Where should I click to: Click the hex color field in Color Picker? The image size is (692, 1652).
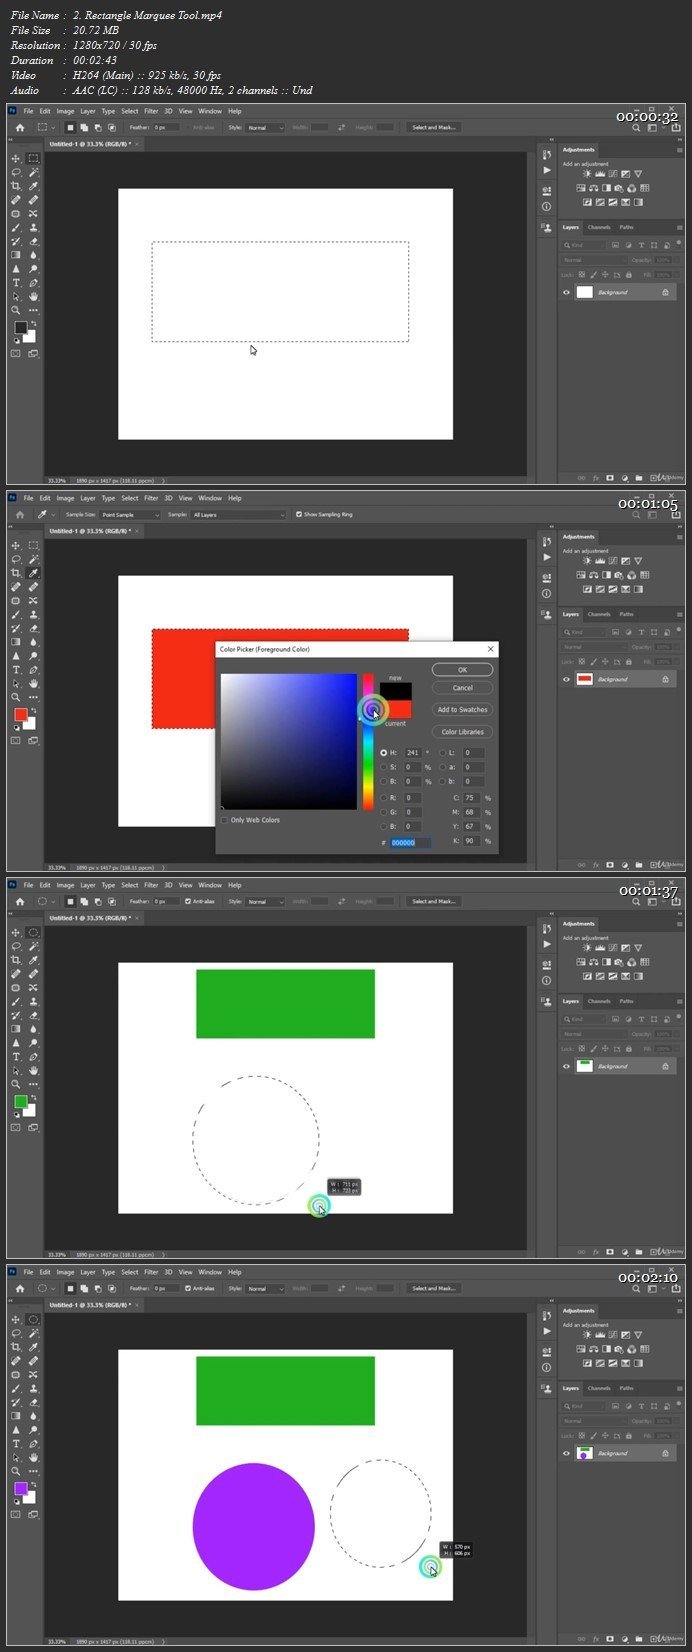pos(410,843)
